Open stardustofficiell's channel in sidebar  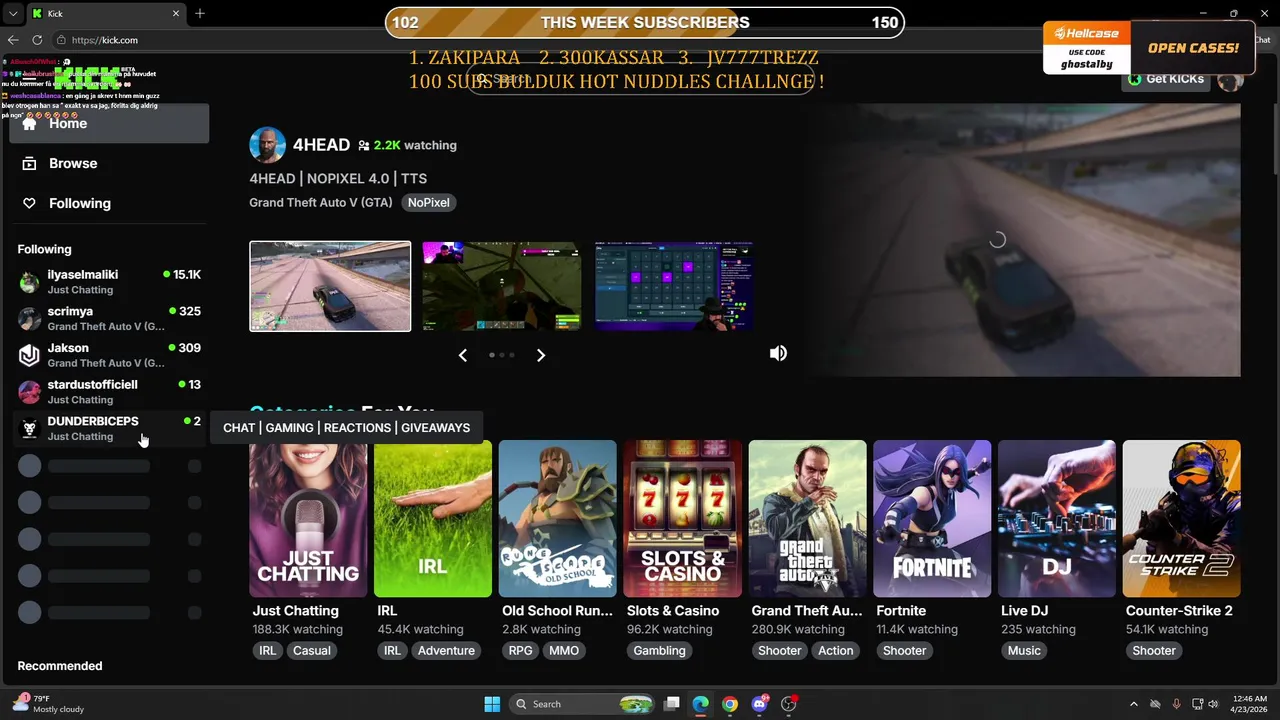click(x=109, y=392)
